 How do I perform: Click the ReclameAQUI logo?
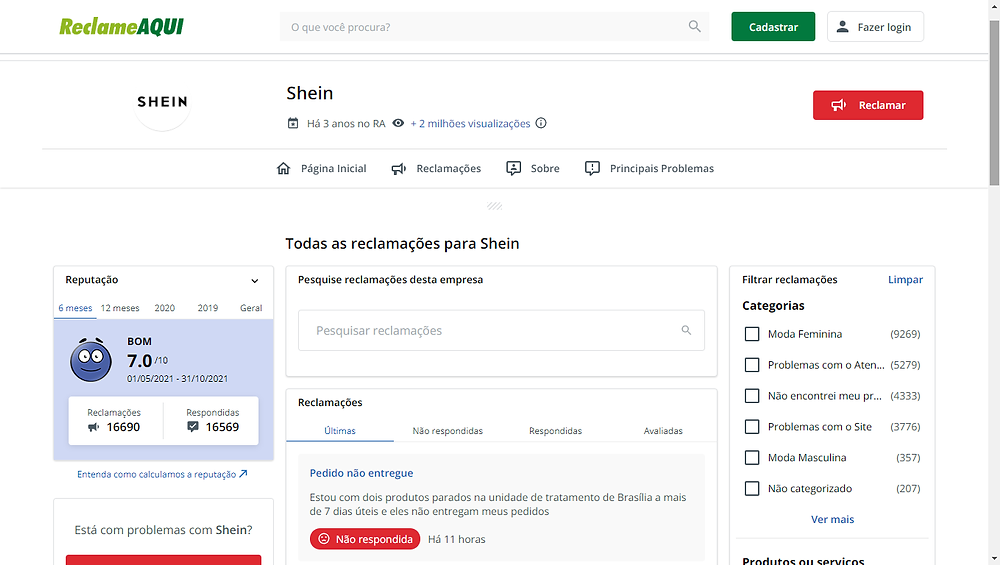click(x=121, y=27)
